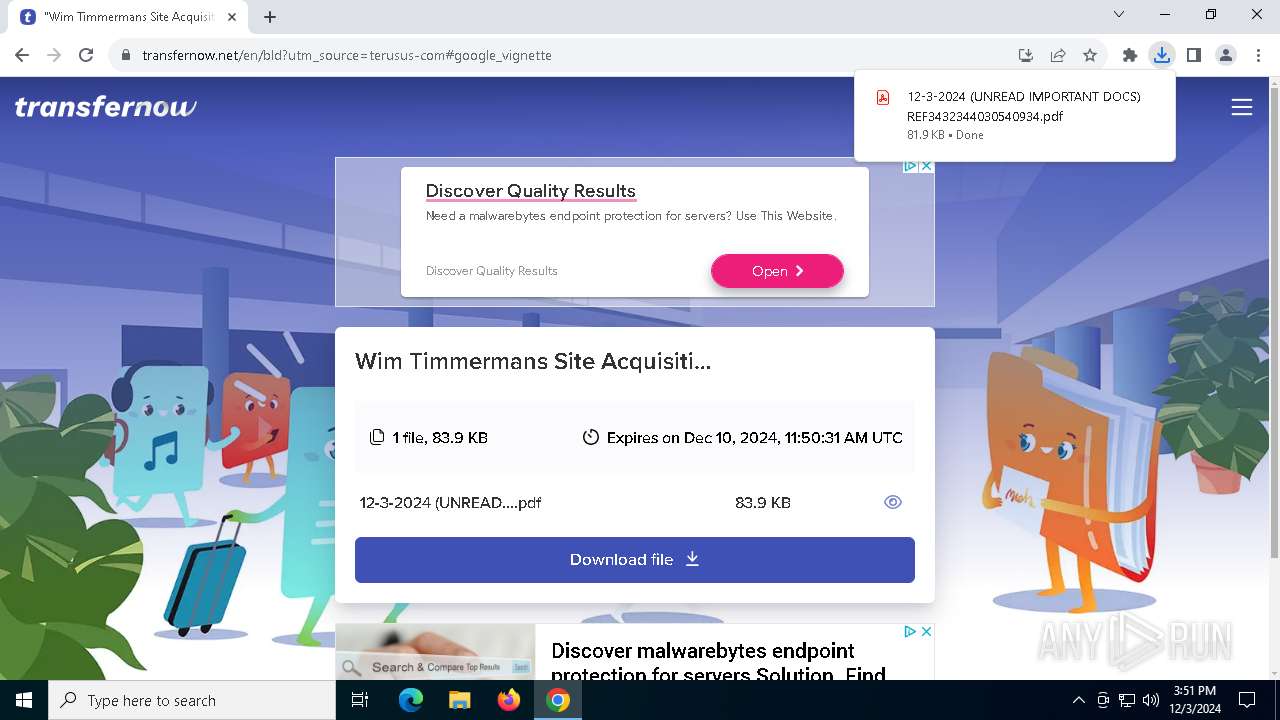
Task: Launch Microsoft Edge from taskbar
Action: point(411,700)
